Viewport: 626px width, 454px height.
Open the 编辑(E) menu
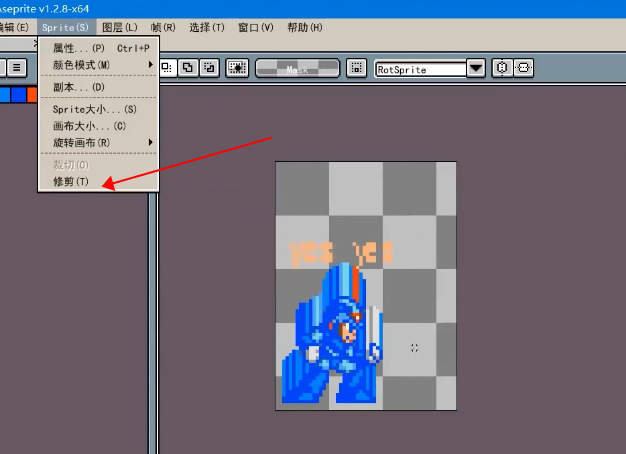[14, 28]
